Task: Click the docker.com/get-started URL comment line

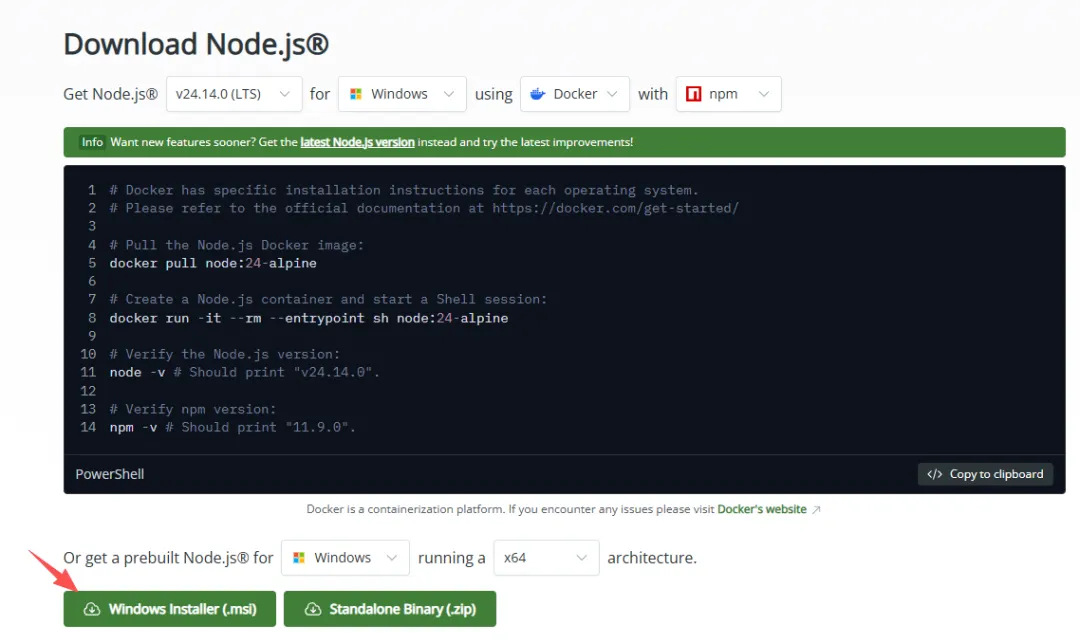Action: 424,208
